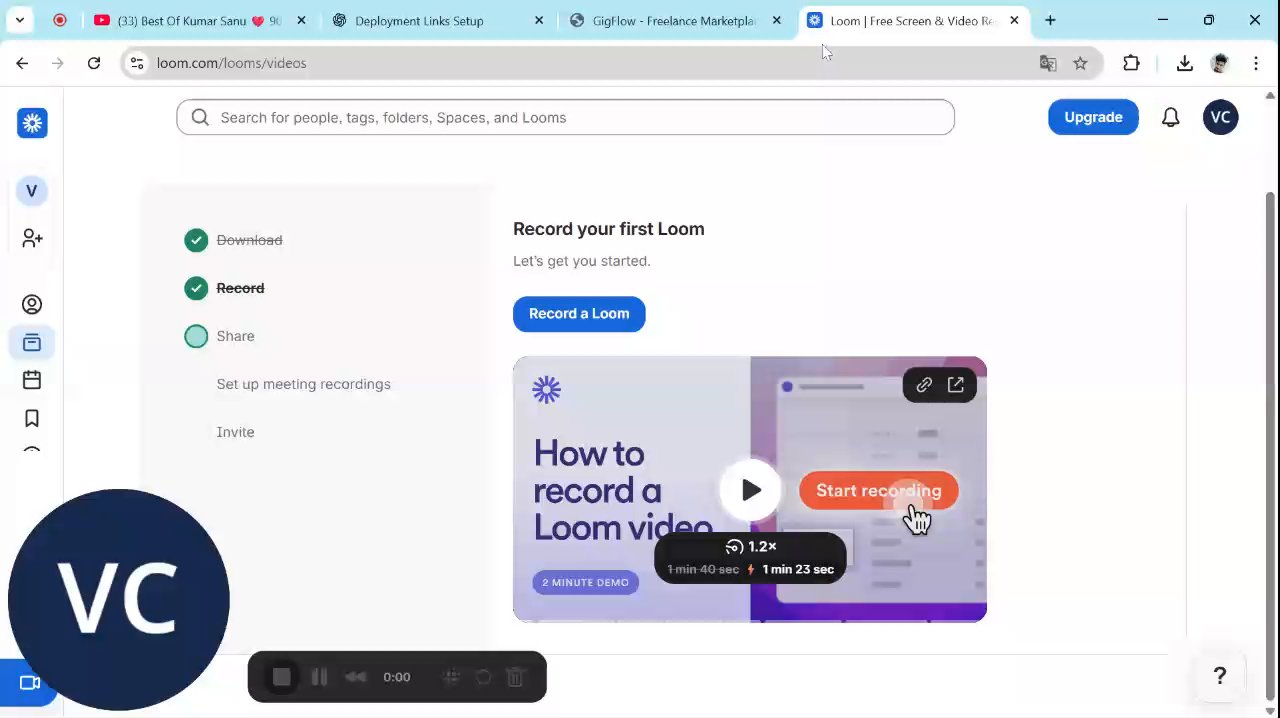Click the browser reload button
The width and height of the screenshot is (1280, 718).
pos(94,63)
